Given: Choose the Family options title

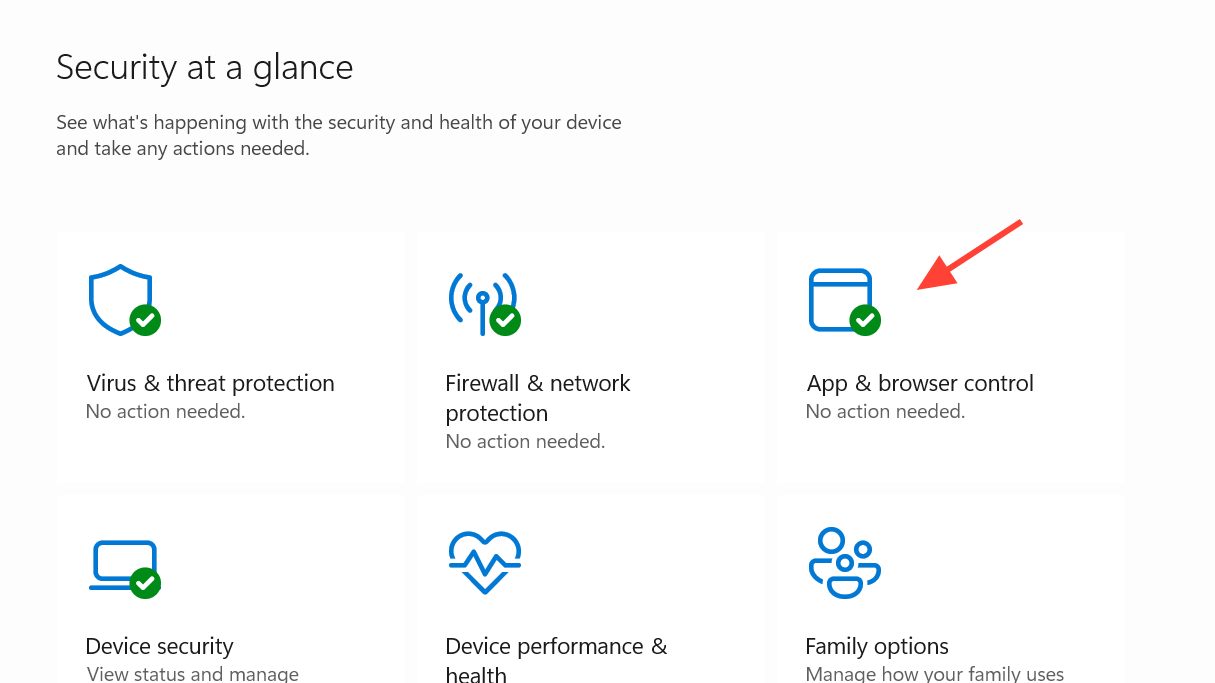Looking at the screenshot, I should coord(877,646).
